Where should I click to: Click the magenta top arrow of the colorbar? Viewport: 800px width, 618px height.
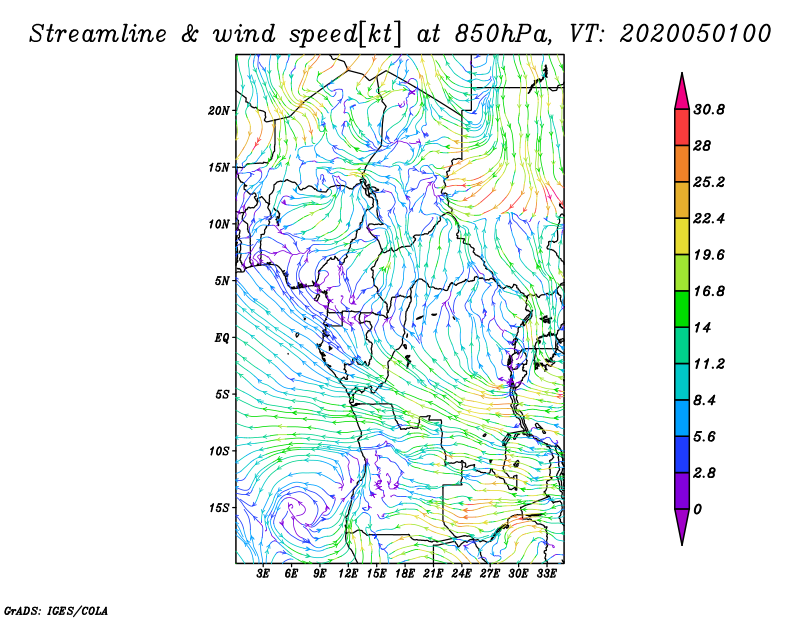tap(682, 90)
